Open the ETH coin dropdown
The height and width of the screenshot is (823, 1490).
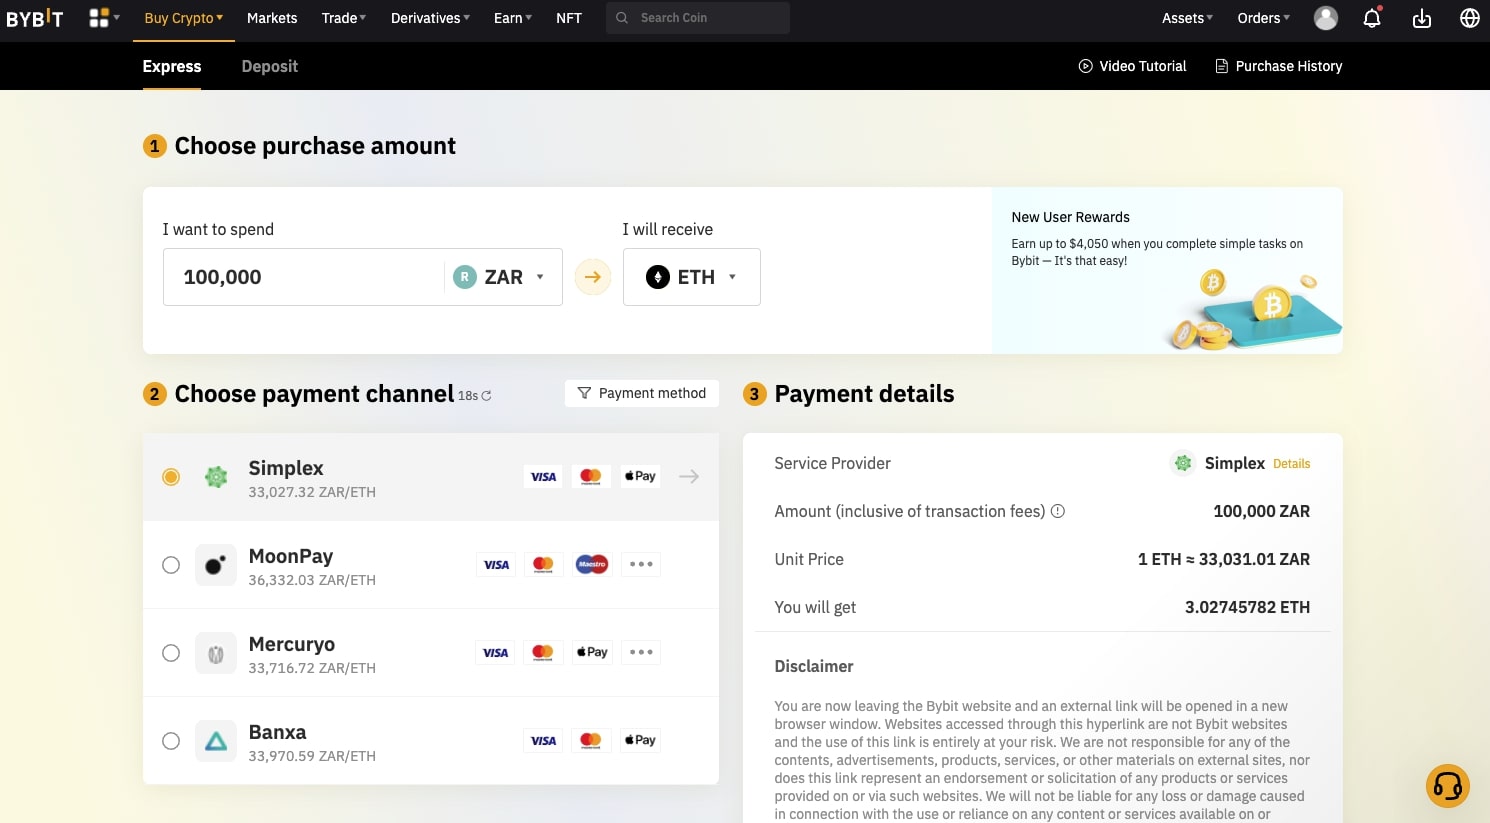692,277
